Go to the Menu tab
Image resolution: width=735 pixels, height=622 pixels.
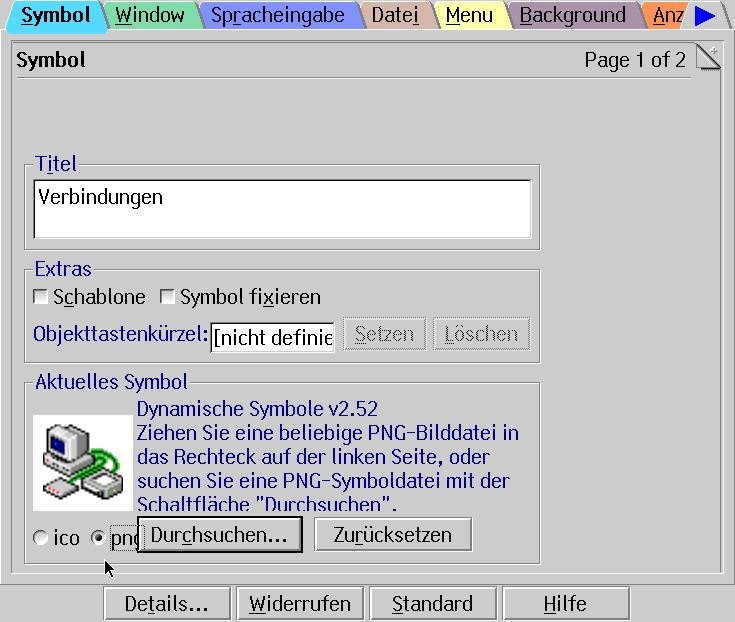pos(469,15)
